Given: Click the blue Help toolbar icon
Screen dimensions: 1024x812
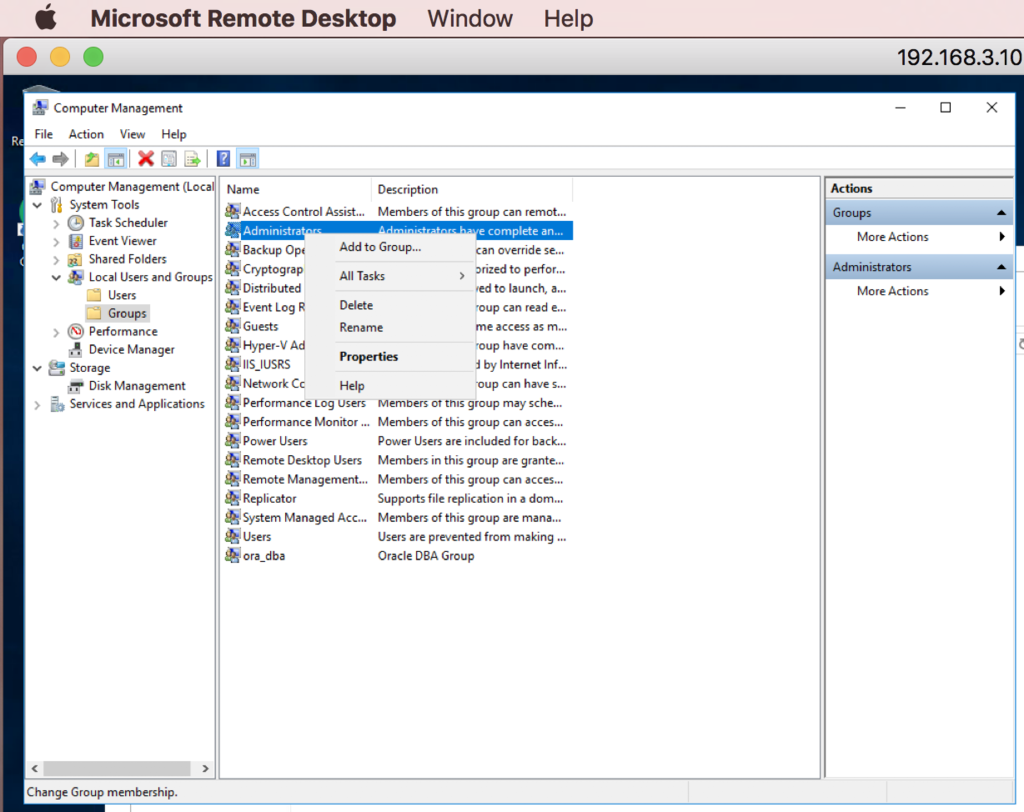Looking at the screenshot, I should tap(223, 159).
